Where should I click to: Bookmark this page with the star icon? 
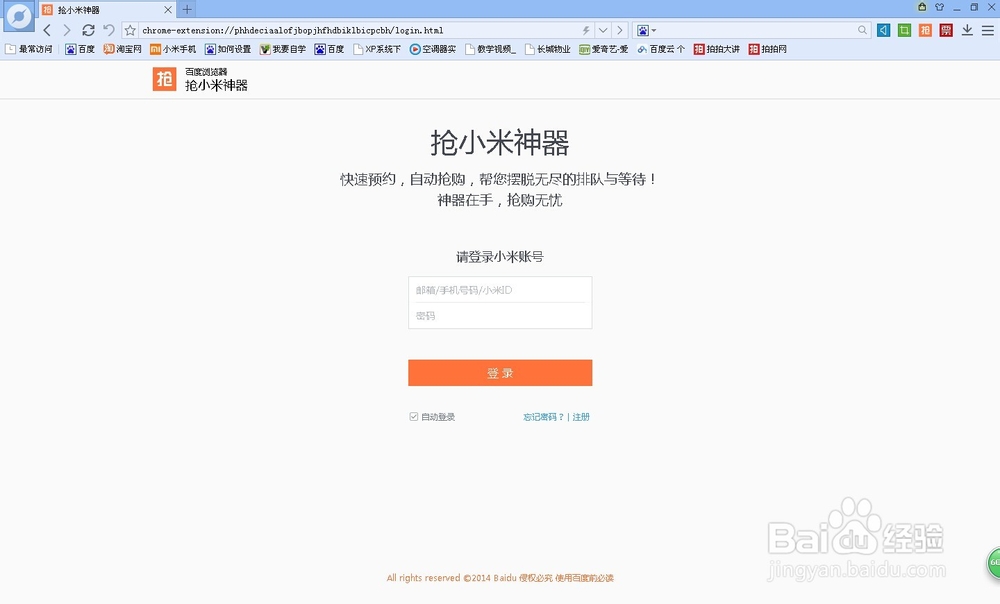click(x=130, y=30)
